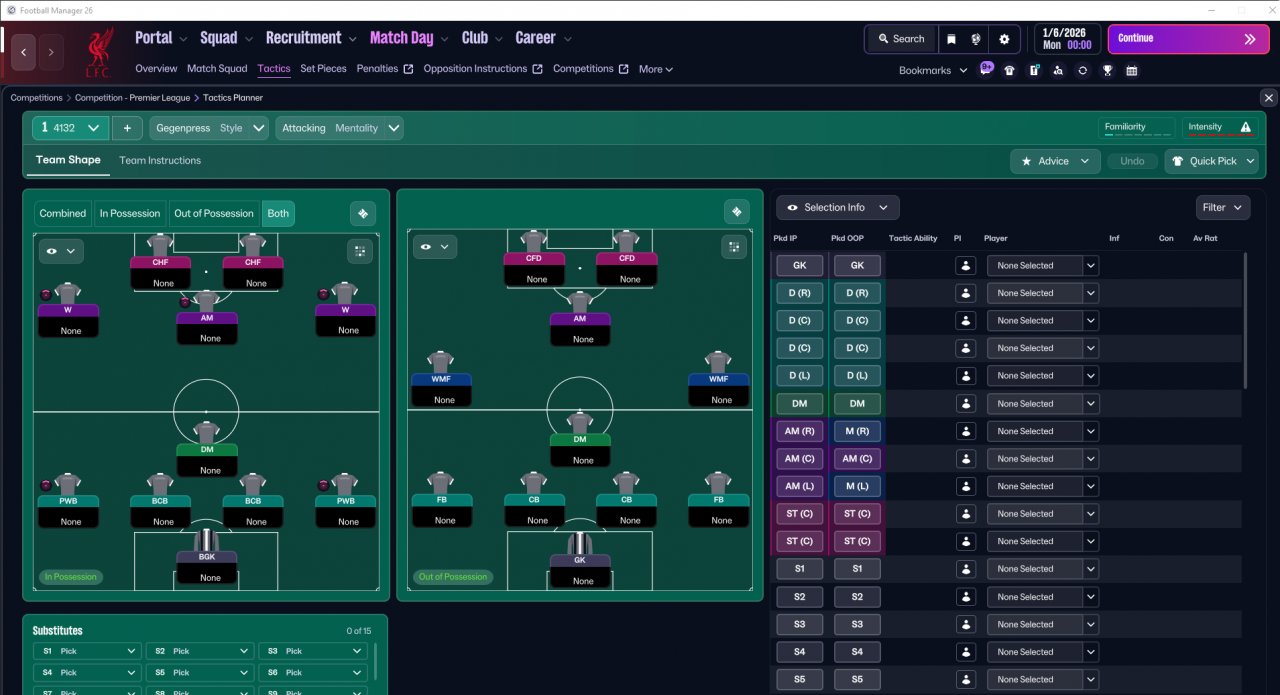Click the shirt icon in the bookmarks bar
This screenshot has height=695, width=1280.
point(1010,71)
